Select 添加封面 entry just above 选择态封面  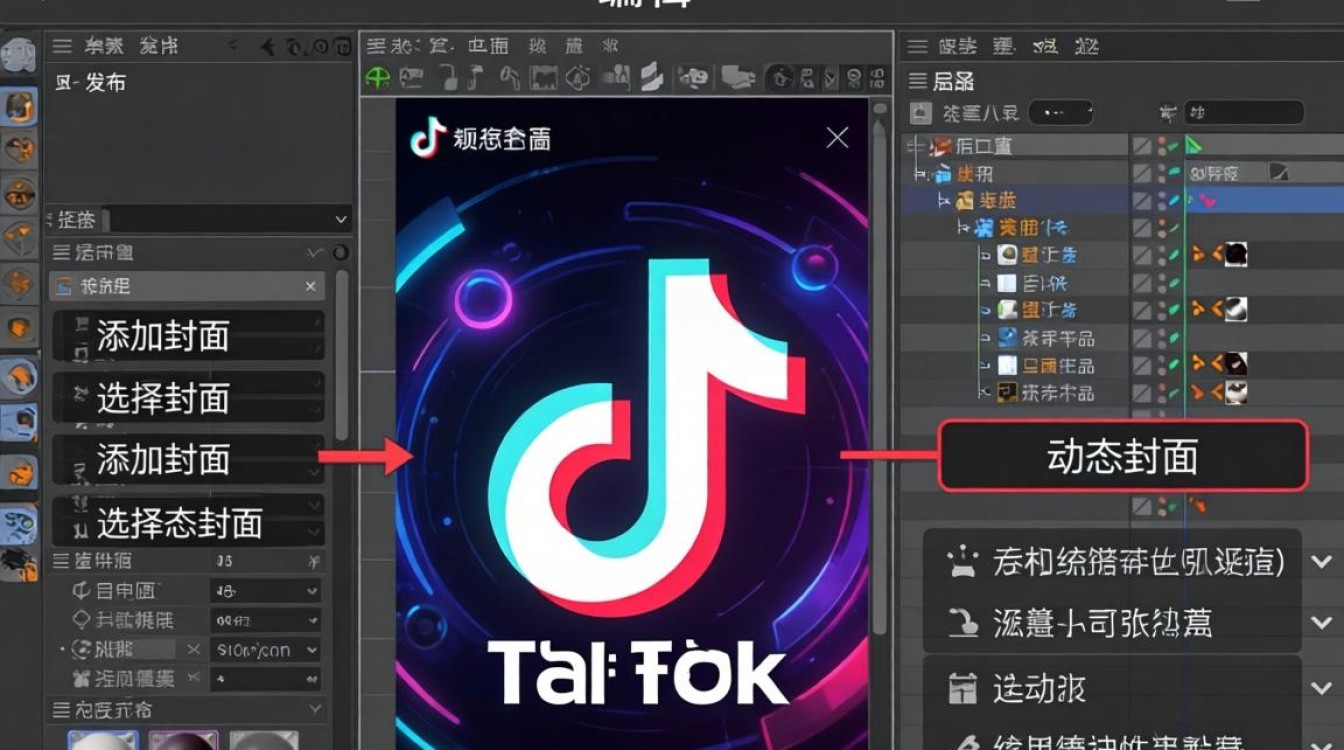pyautogui.click(x=188, y=460)
